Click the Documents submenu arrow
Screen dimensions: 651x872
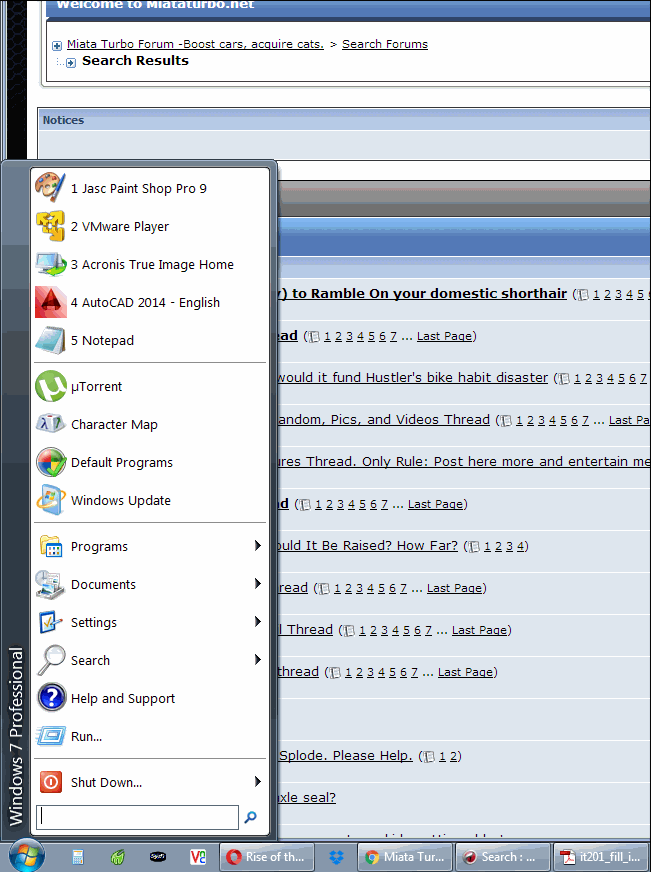tap(257, 583)
